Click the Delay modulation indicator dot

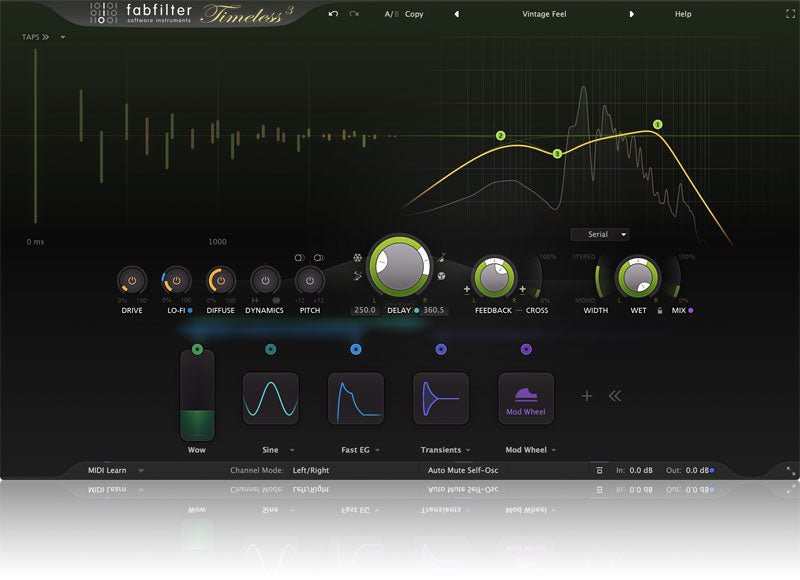[x=416, y=310]
